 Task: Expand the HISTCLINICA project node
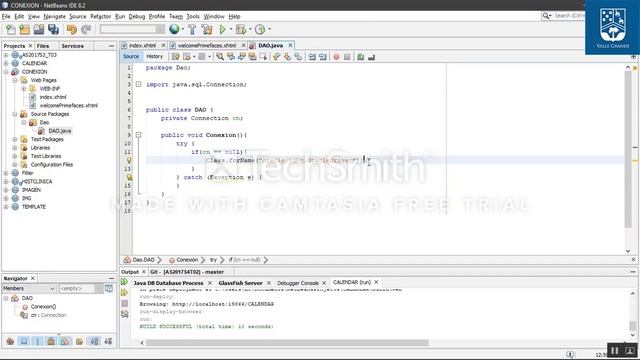pyautogui.click(x=6, y=181)
